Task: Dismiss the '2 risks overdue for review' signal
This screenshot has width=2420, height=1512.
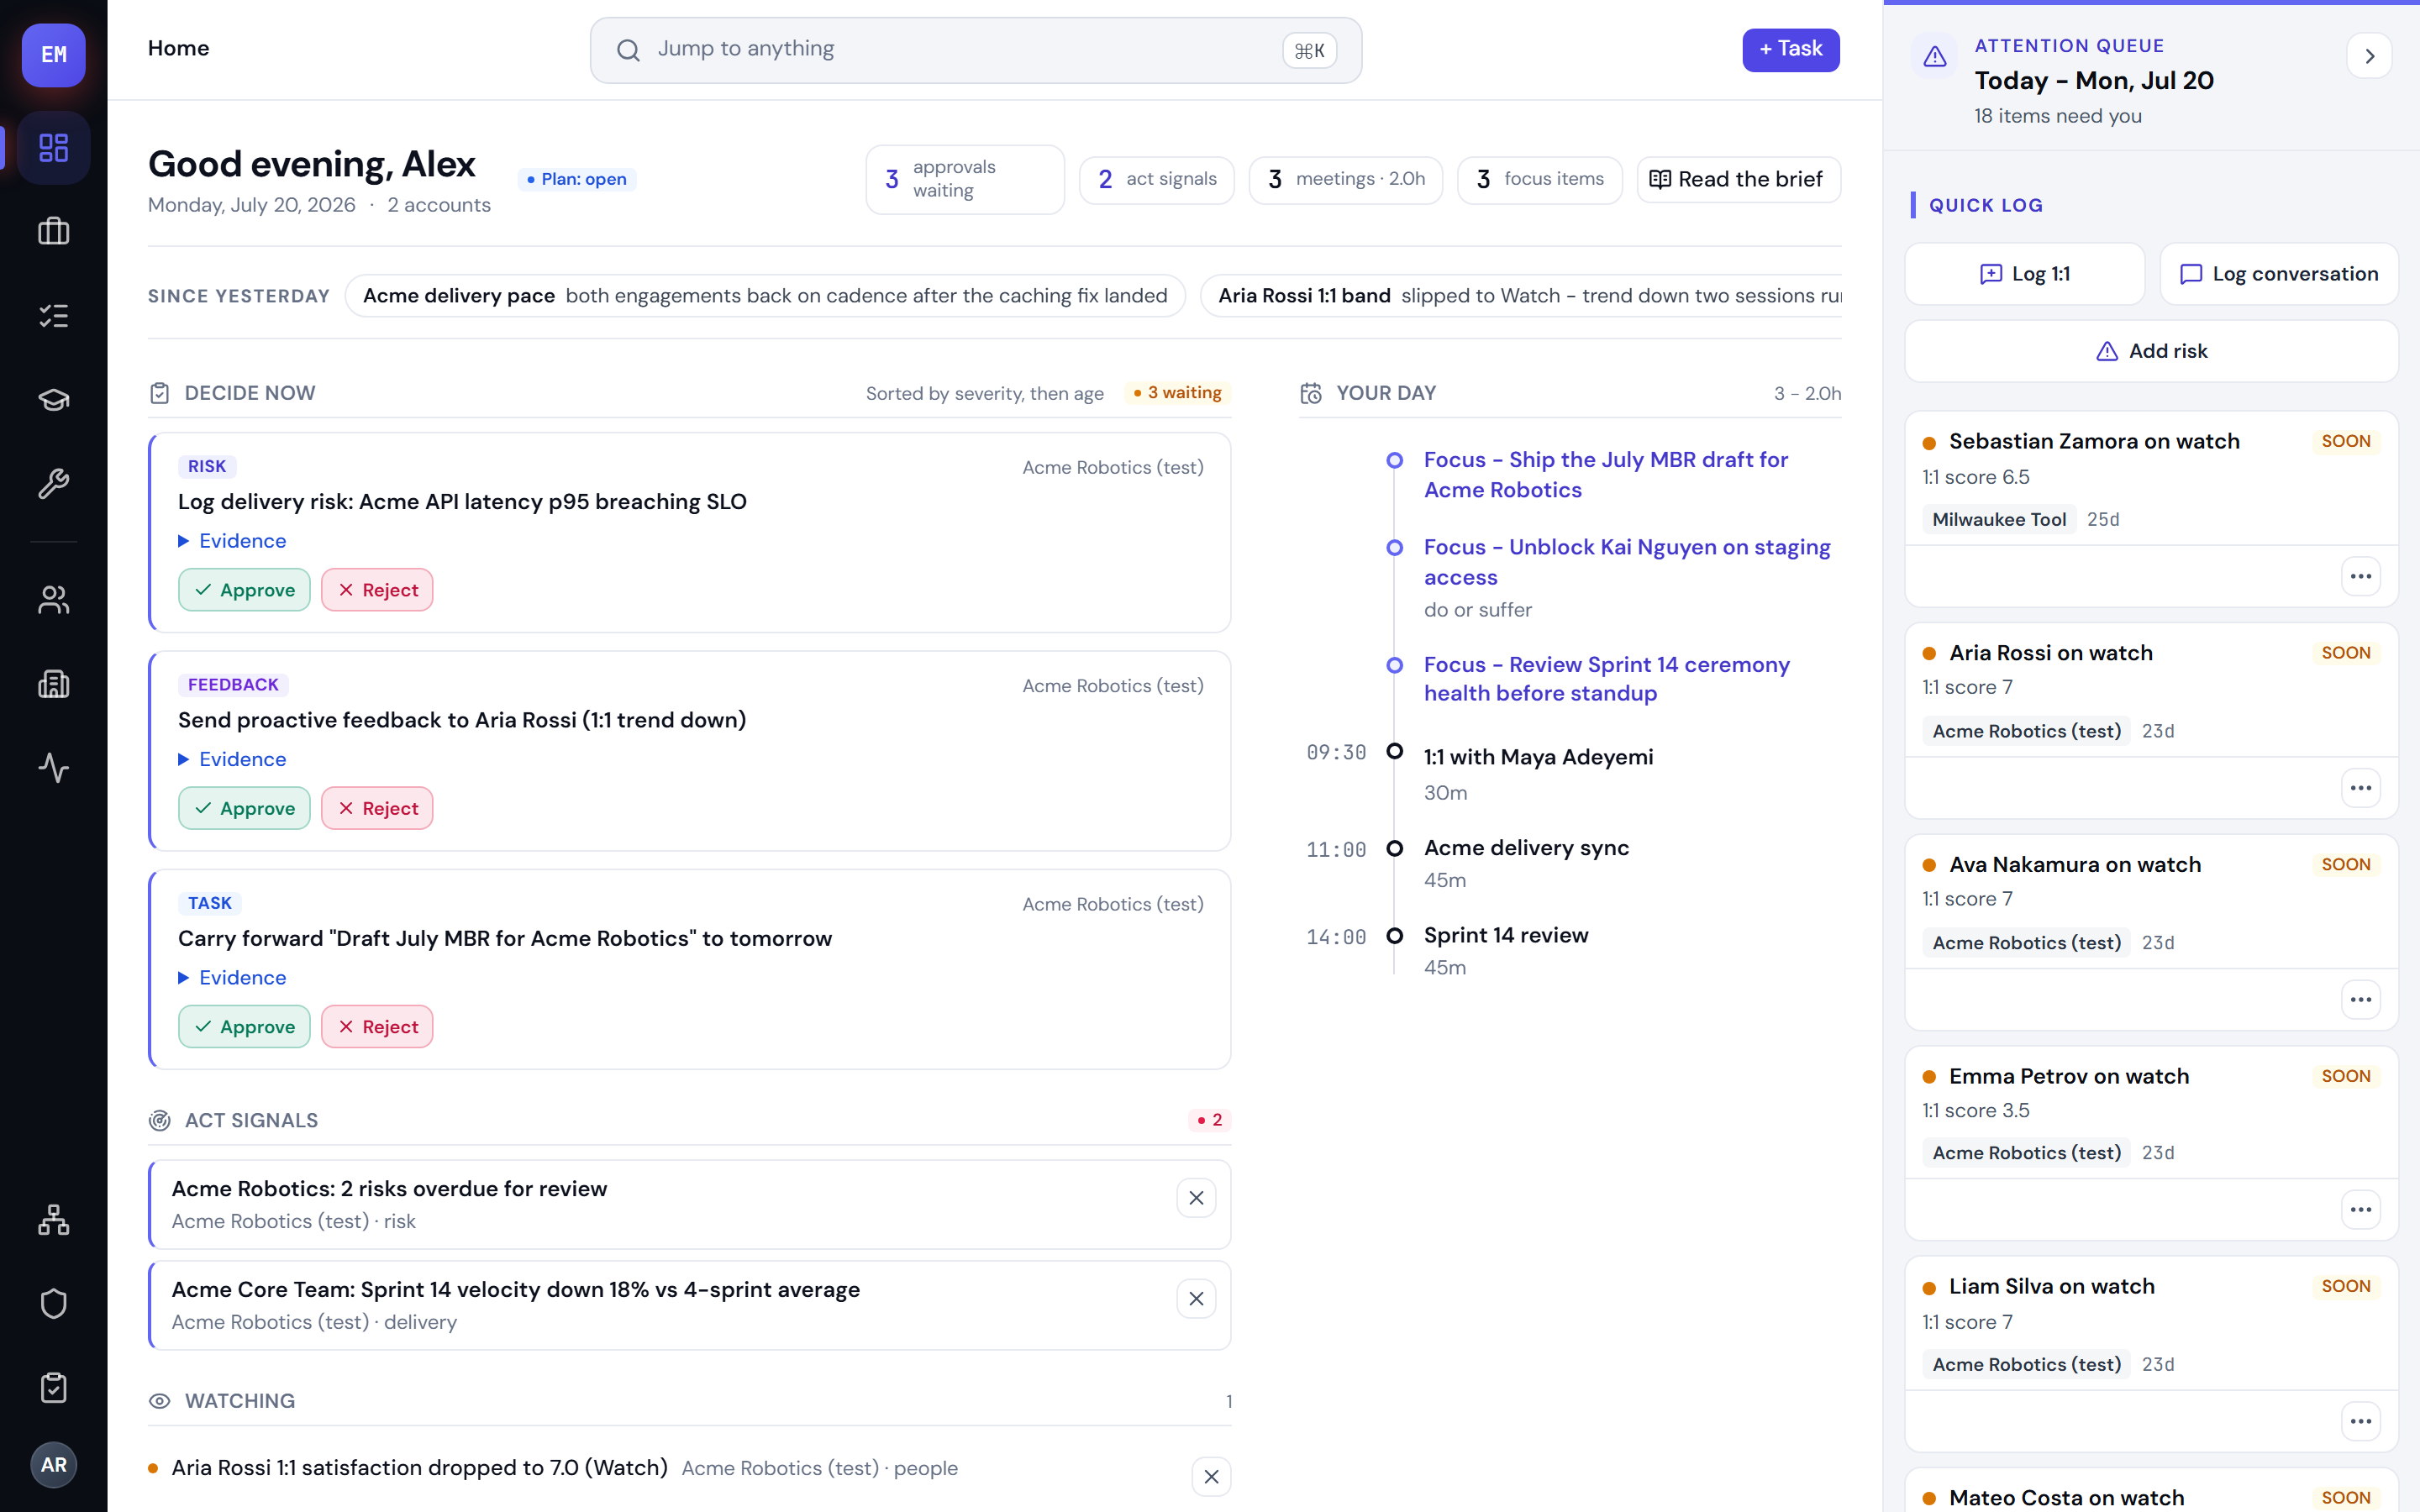Action: 1196,1198
